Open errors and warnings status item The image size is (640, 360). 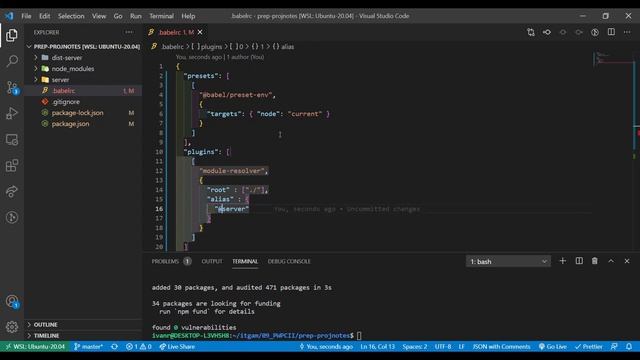tap(139, 347)
